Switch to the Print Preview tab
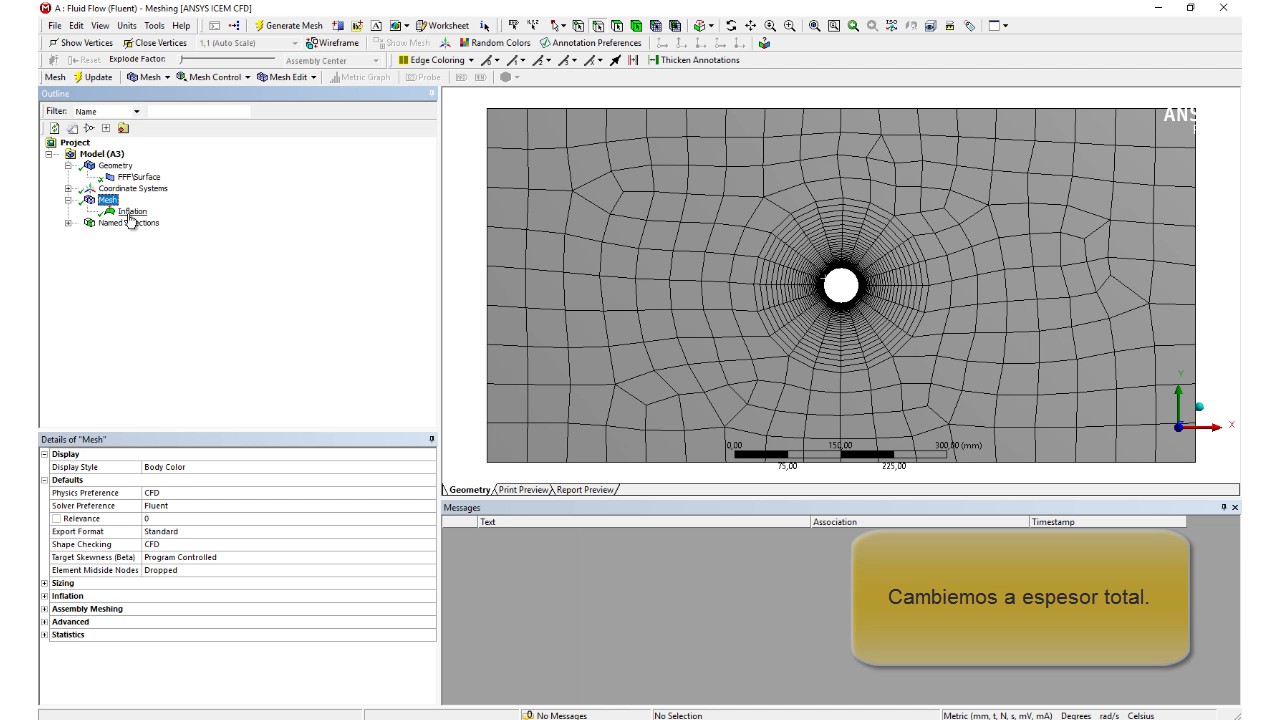 [523, 490]
